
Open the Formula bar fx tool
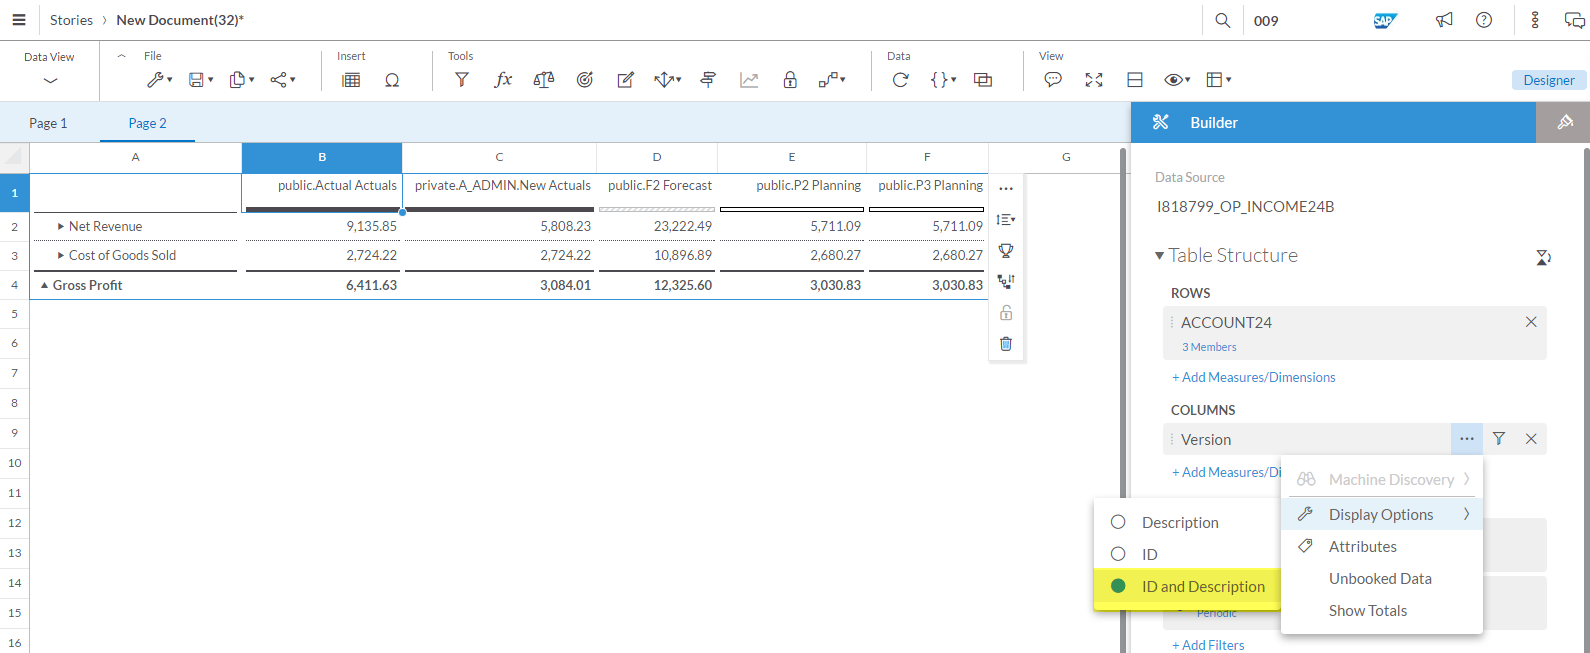click(x=503, y=80)
